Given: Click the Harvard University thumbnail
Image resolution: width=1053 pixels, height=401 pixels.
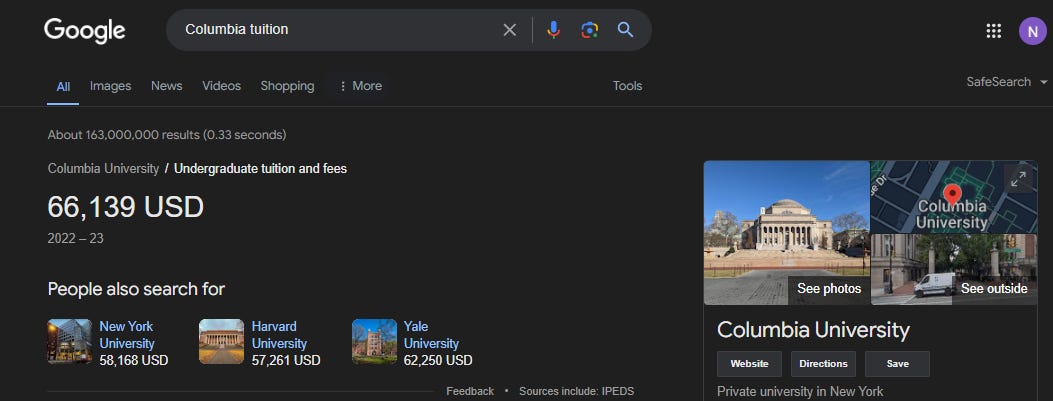Looking at the screenshot, I should [x=222, y=341].
